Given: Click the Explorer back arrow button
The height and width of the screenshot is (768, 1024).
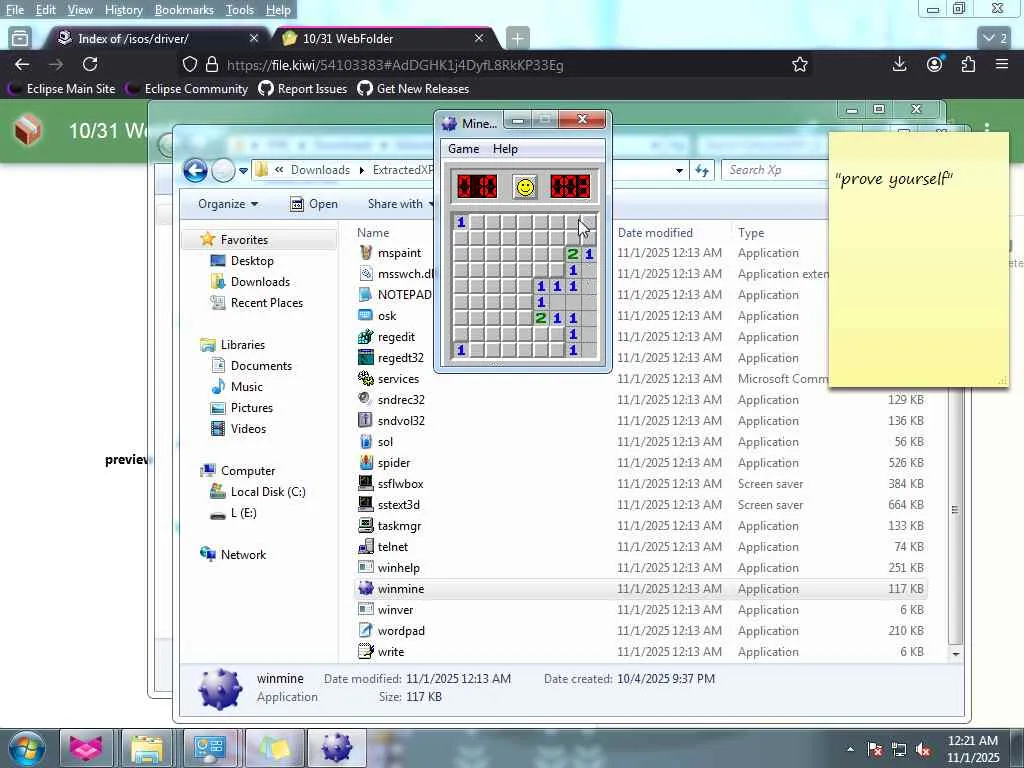Looking at the screenshot, I should click(195, 170).
